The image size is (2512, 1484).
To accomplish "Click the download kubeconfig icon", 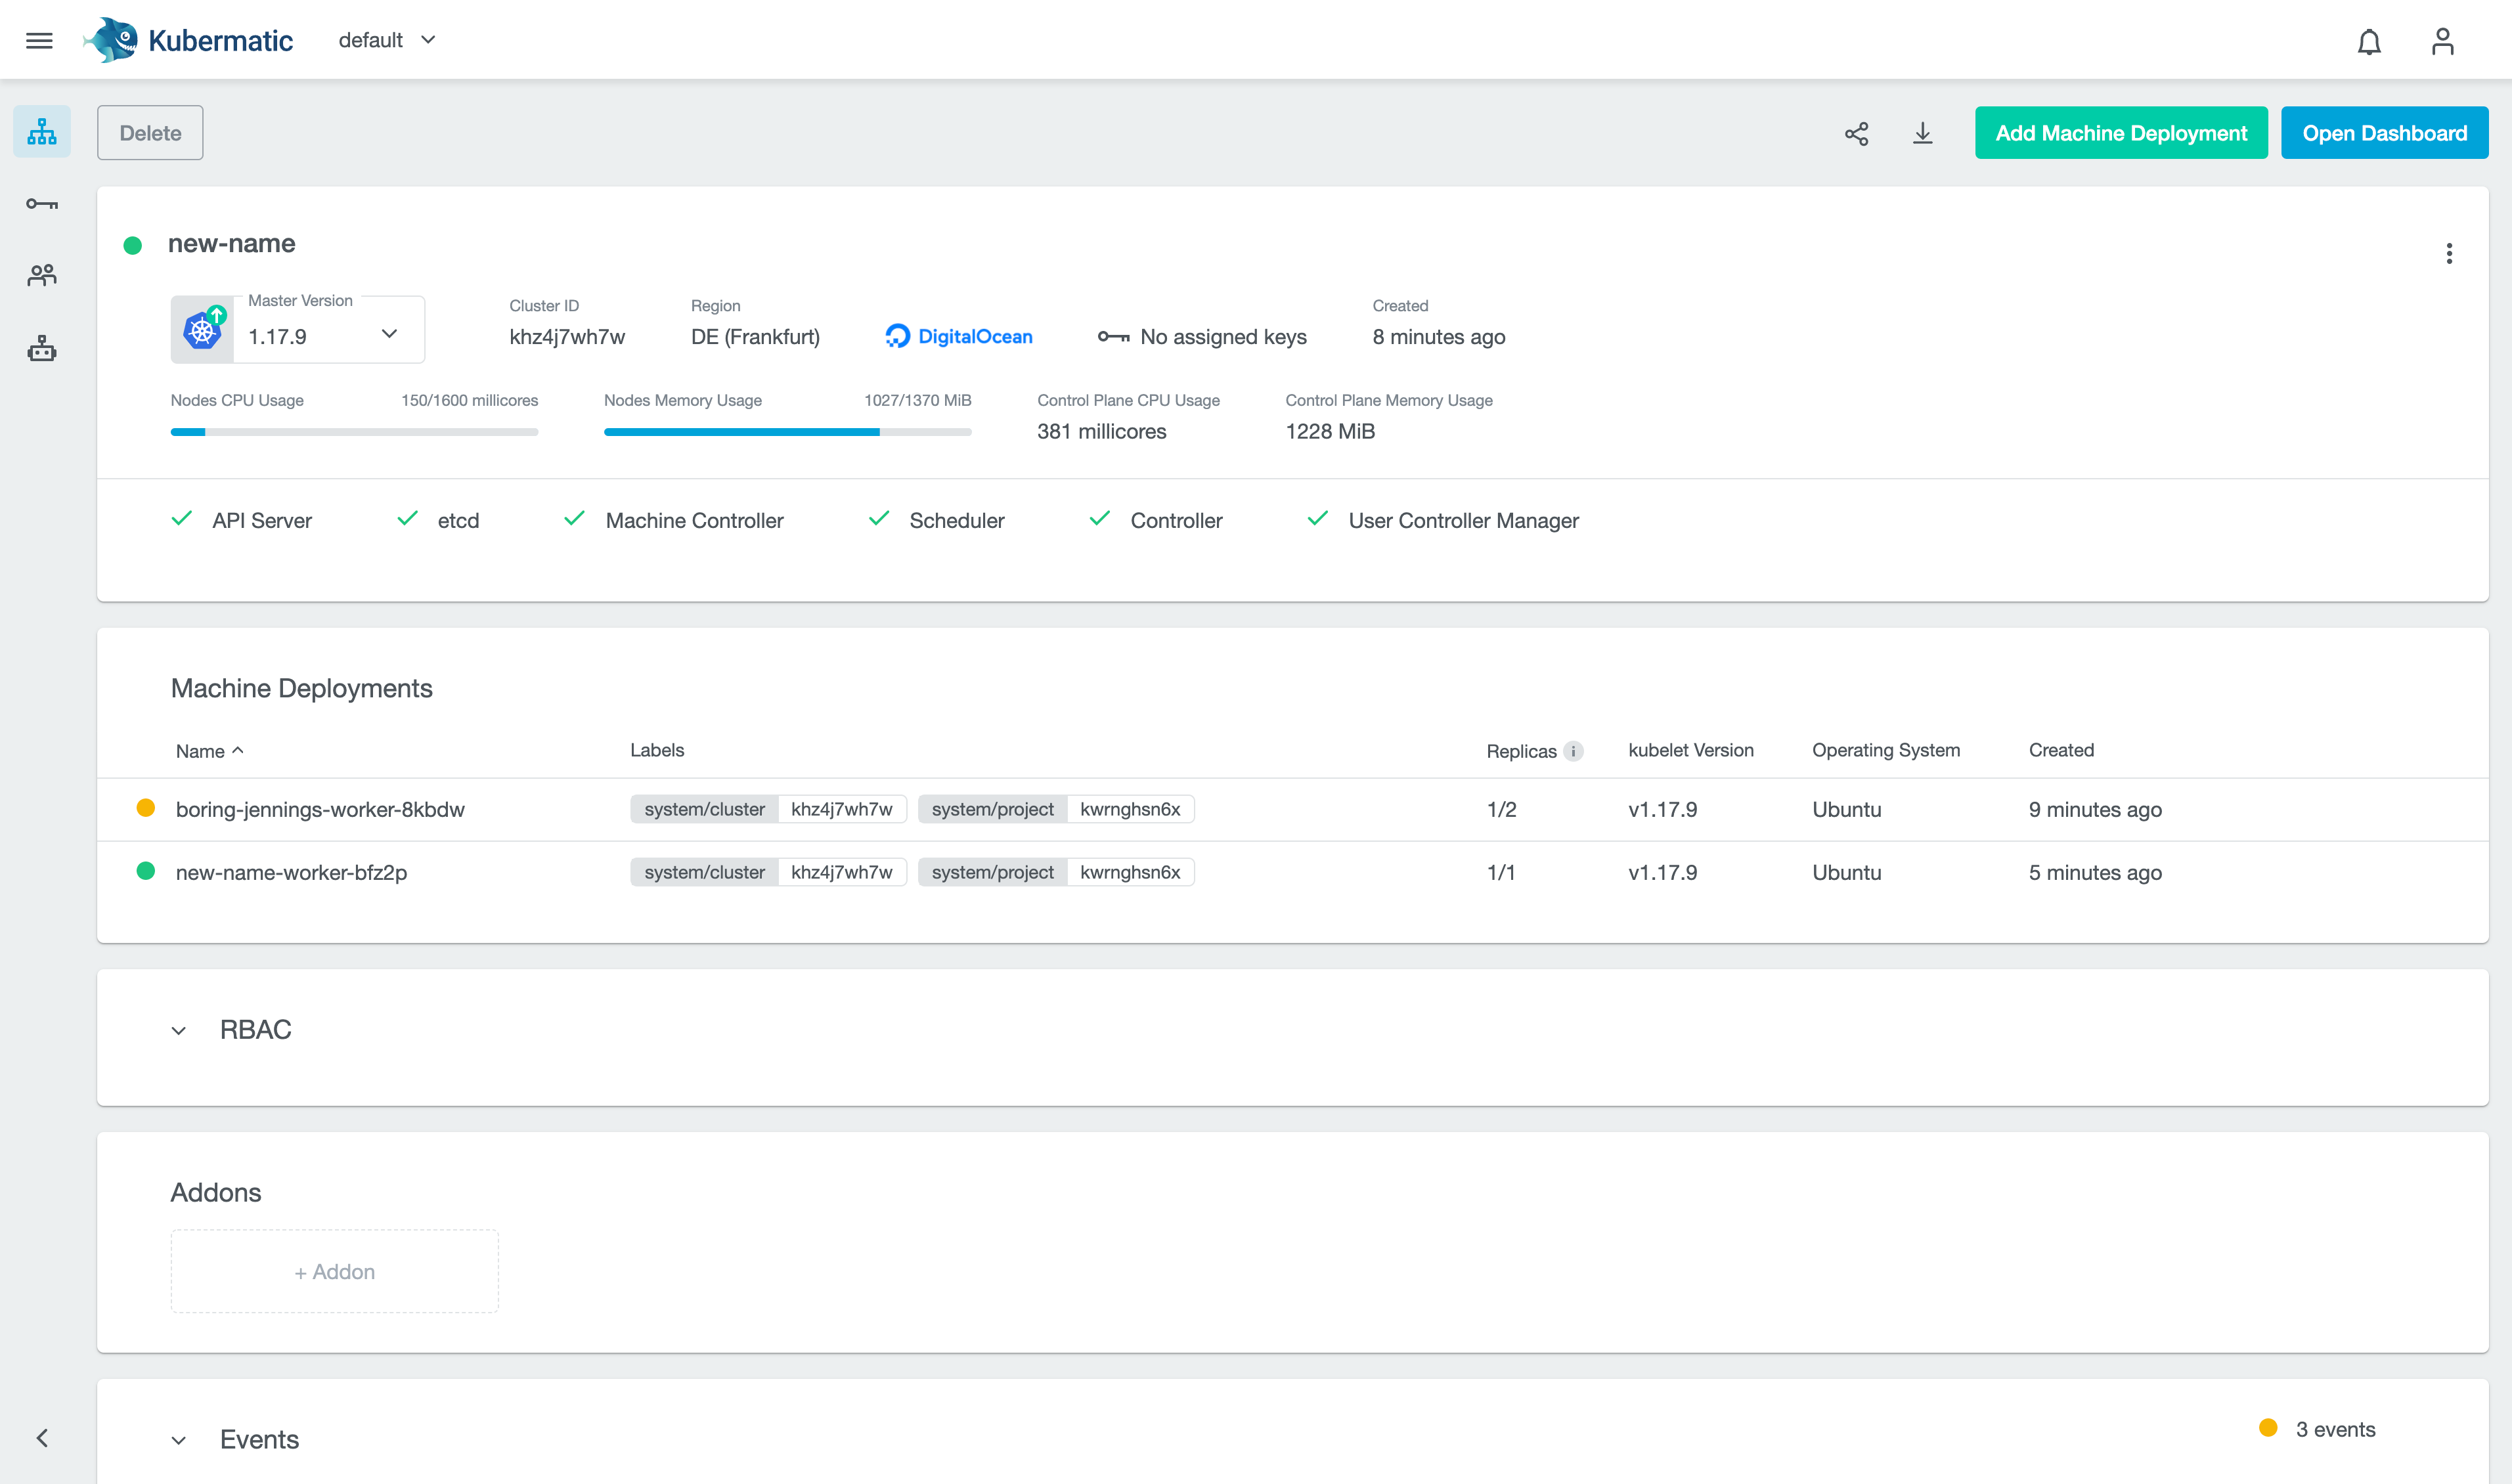I will click(1921, 132).
